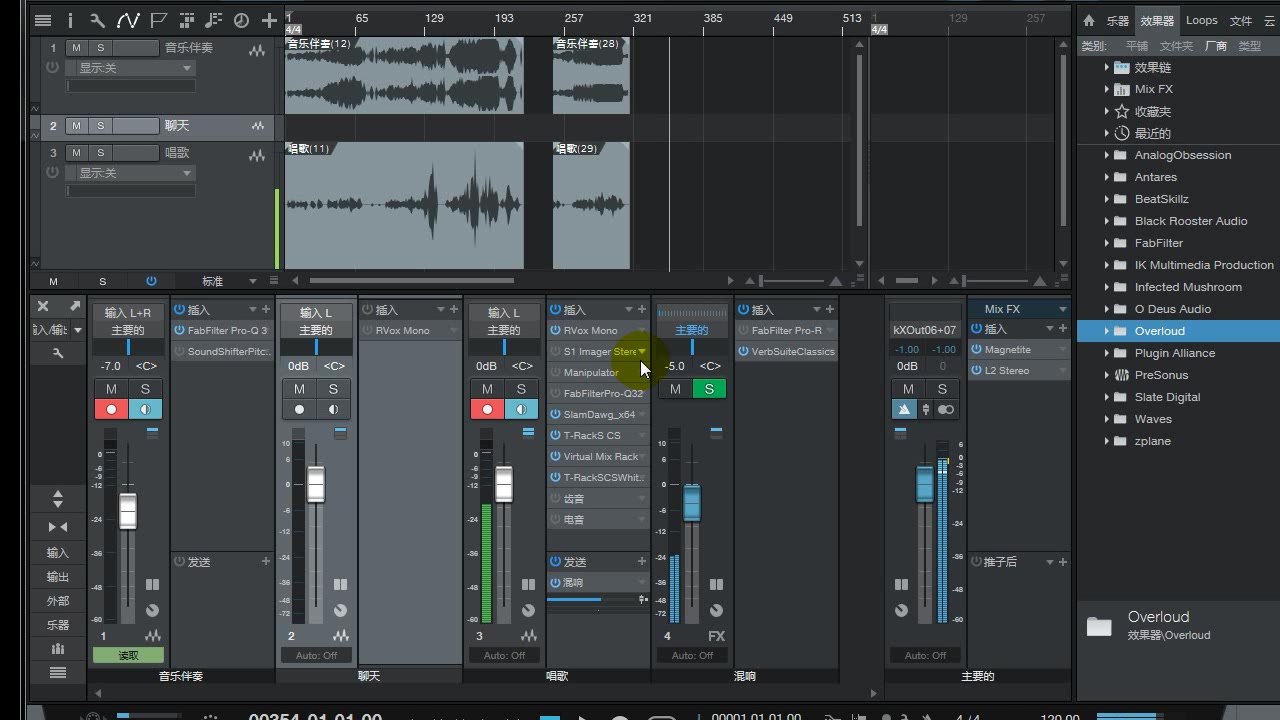Sort the browser by 平铺

point(1137,46)
